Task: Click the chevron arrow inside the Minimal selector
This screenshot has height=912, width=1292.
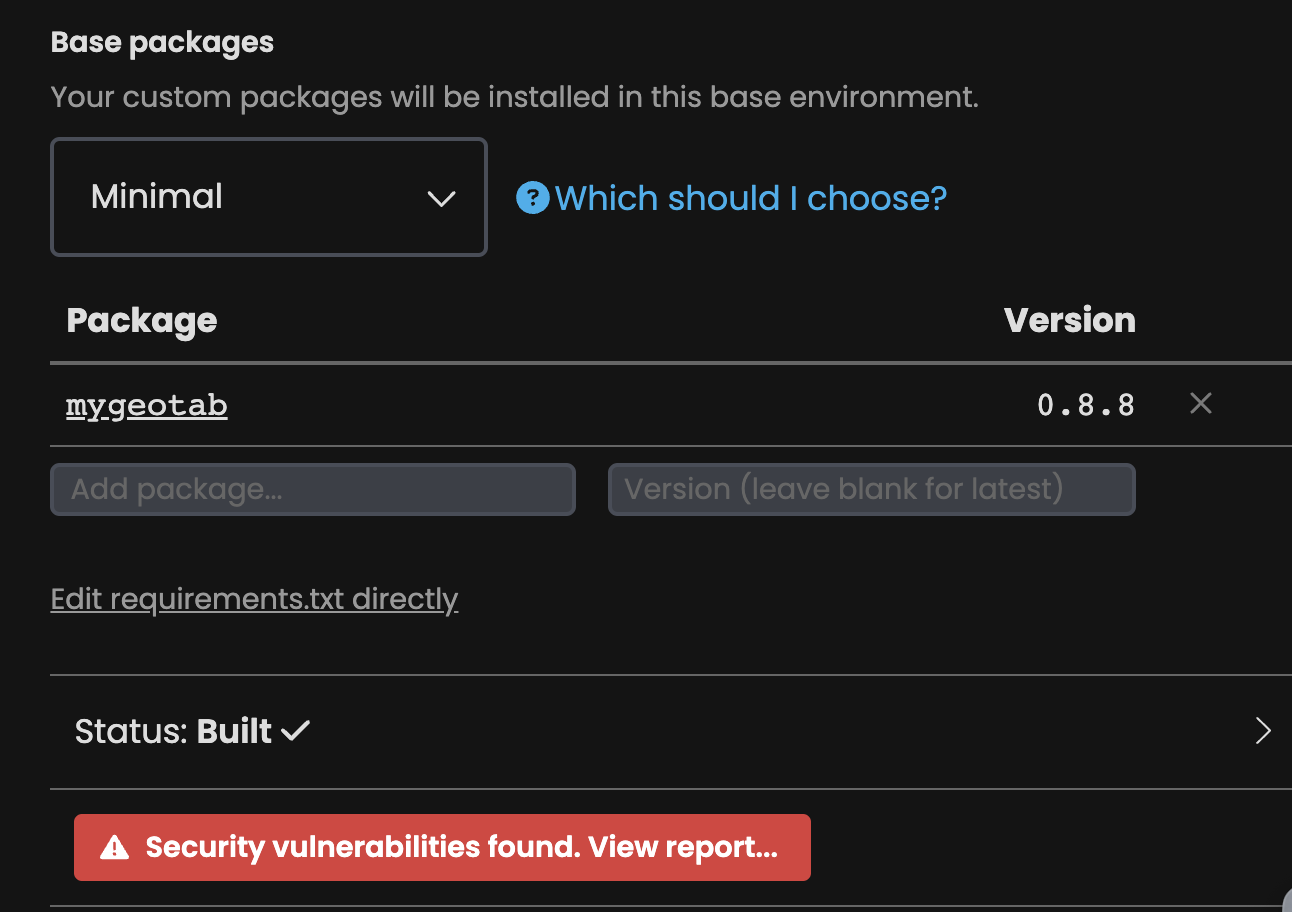Action: tap(441, 198)
